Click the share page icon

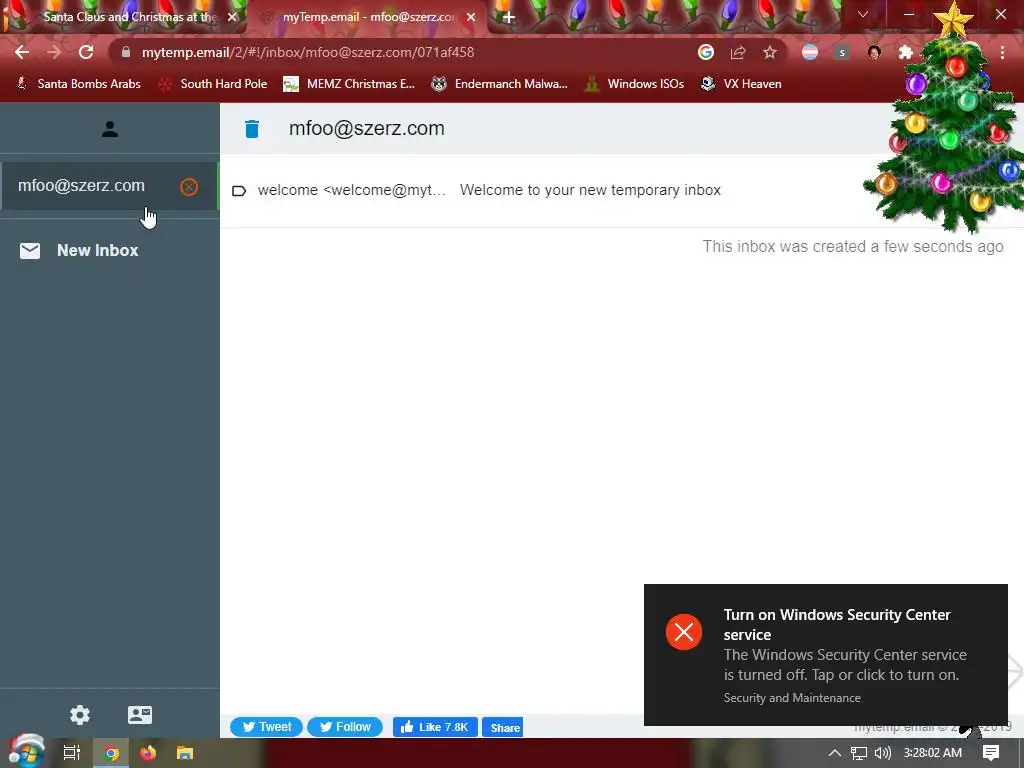click(738, 52)
